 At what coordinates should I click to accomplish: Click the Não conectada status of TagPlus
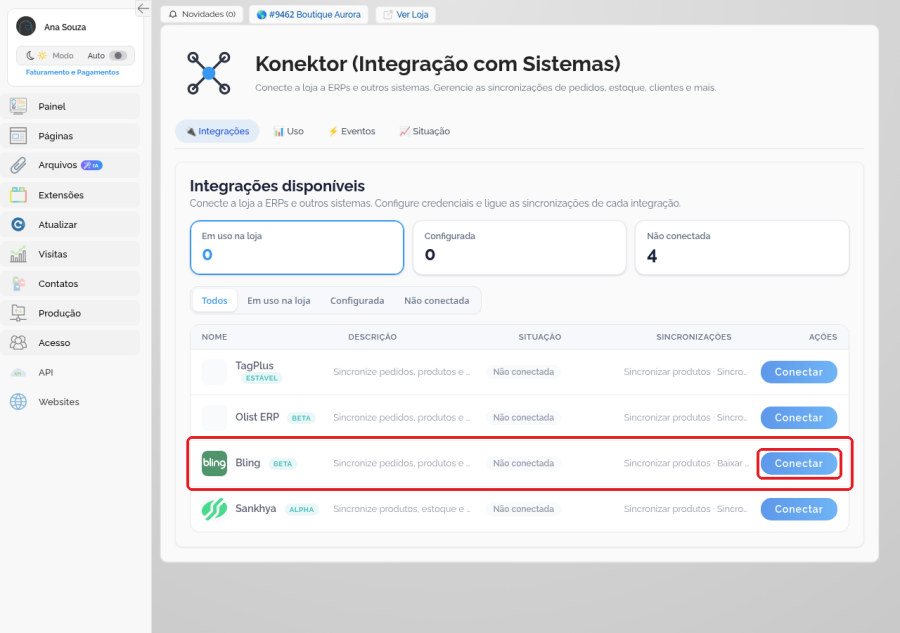(x=523, y=372)
